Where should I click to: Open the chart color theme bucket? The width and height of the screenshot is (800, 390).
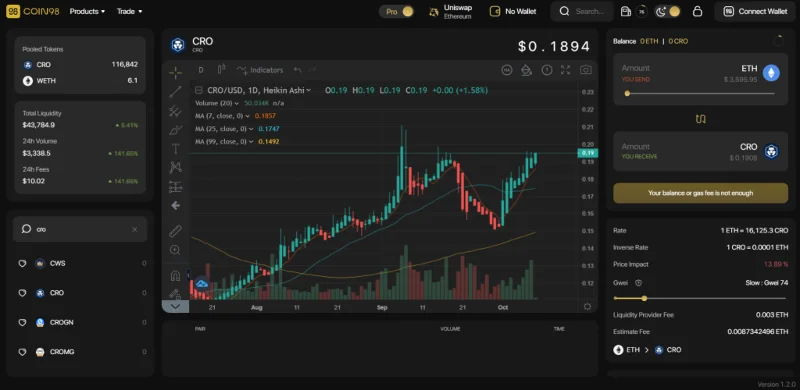tap(527, 70)
